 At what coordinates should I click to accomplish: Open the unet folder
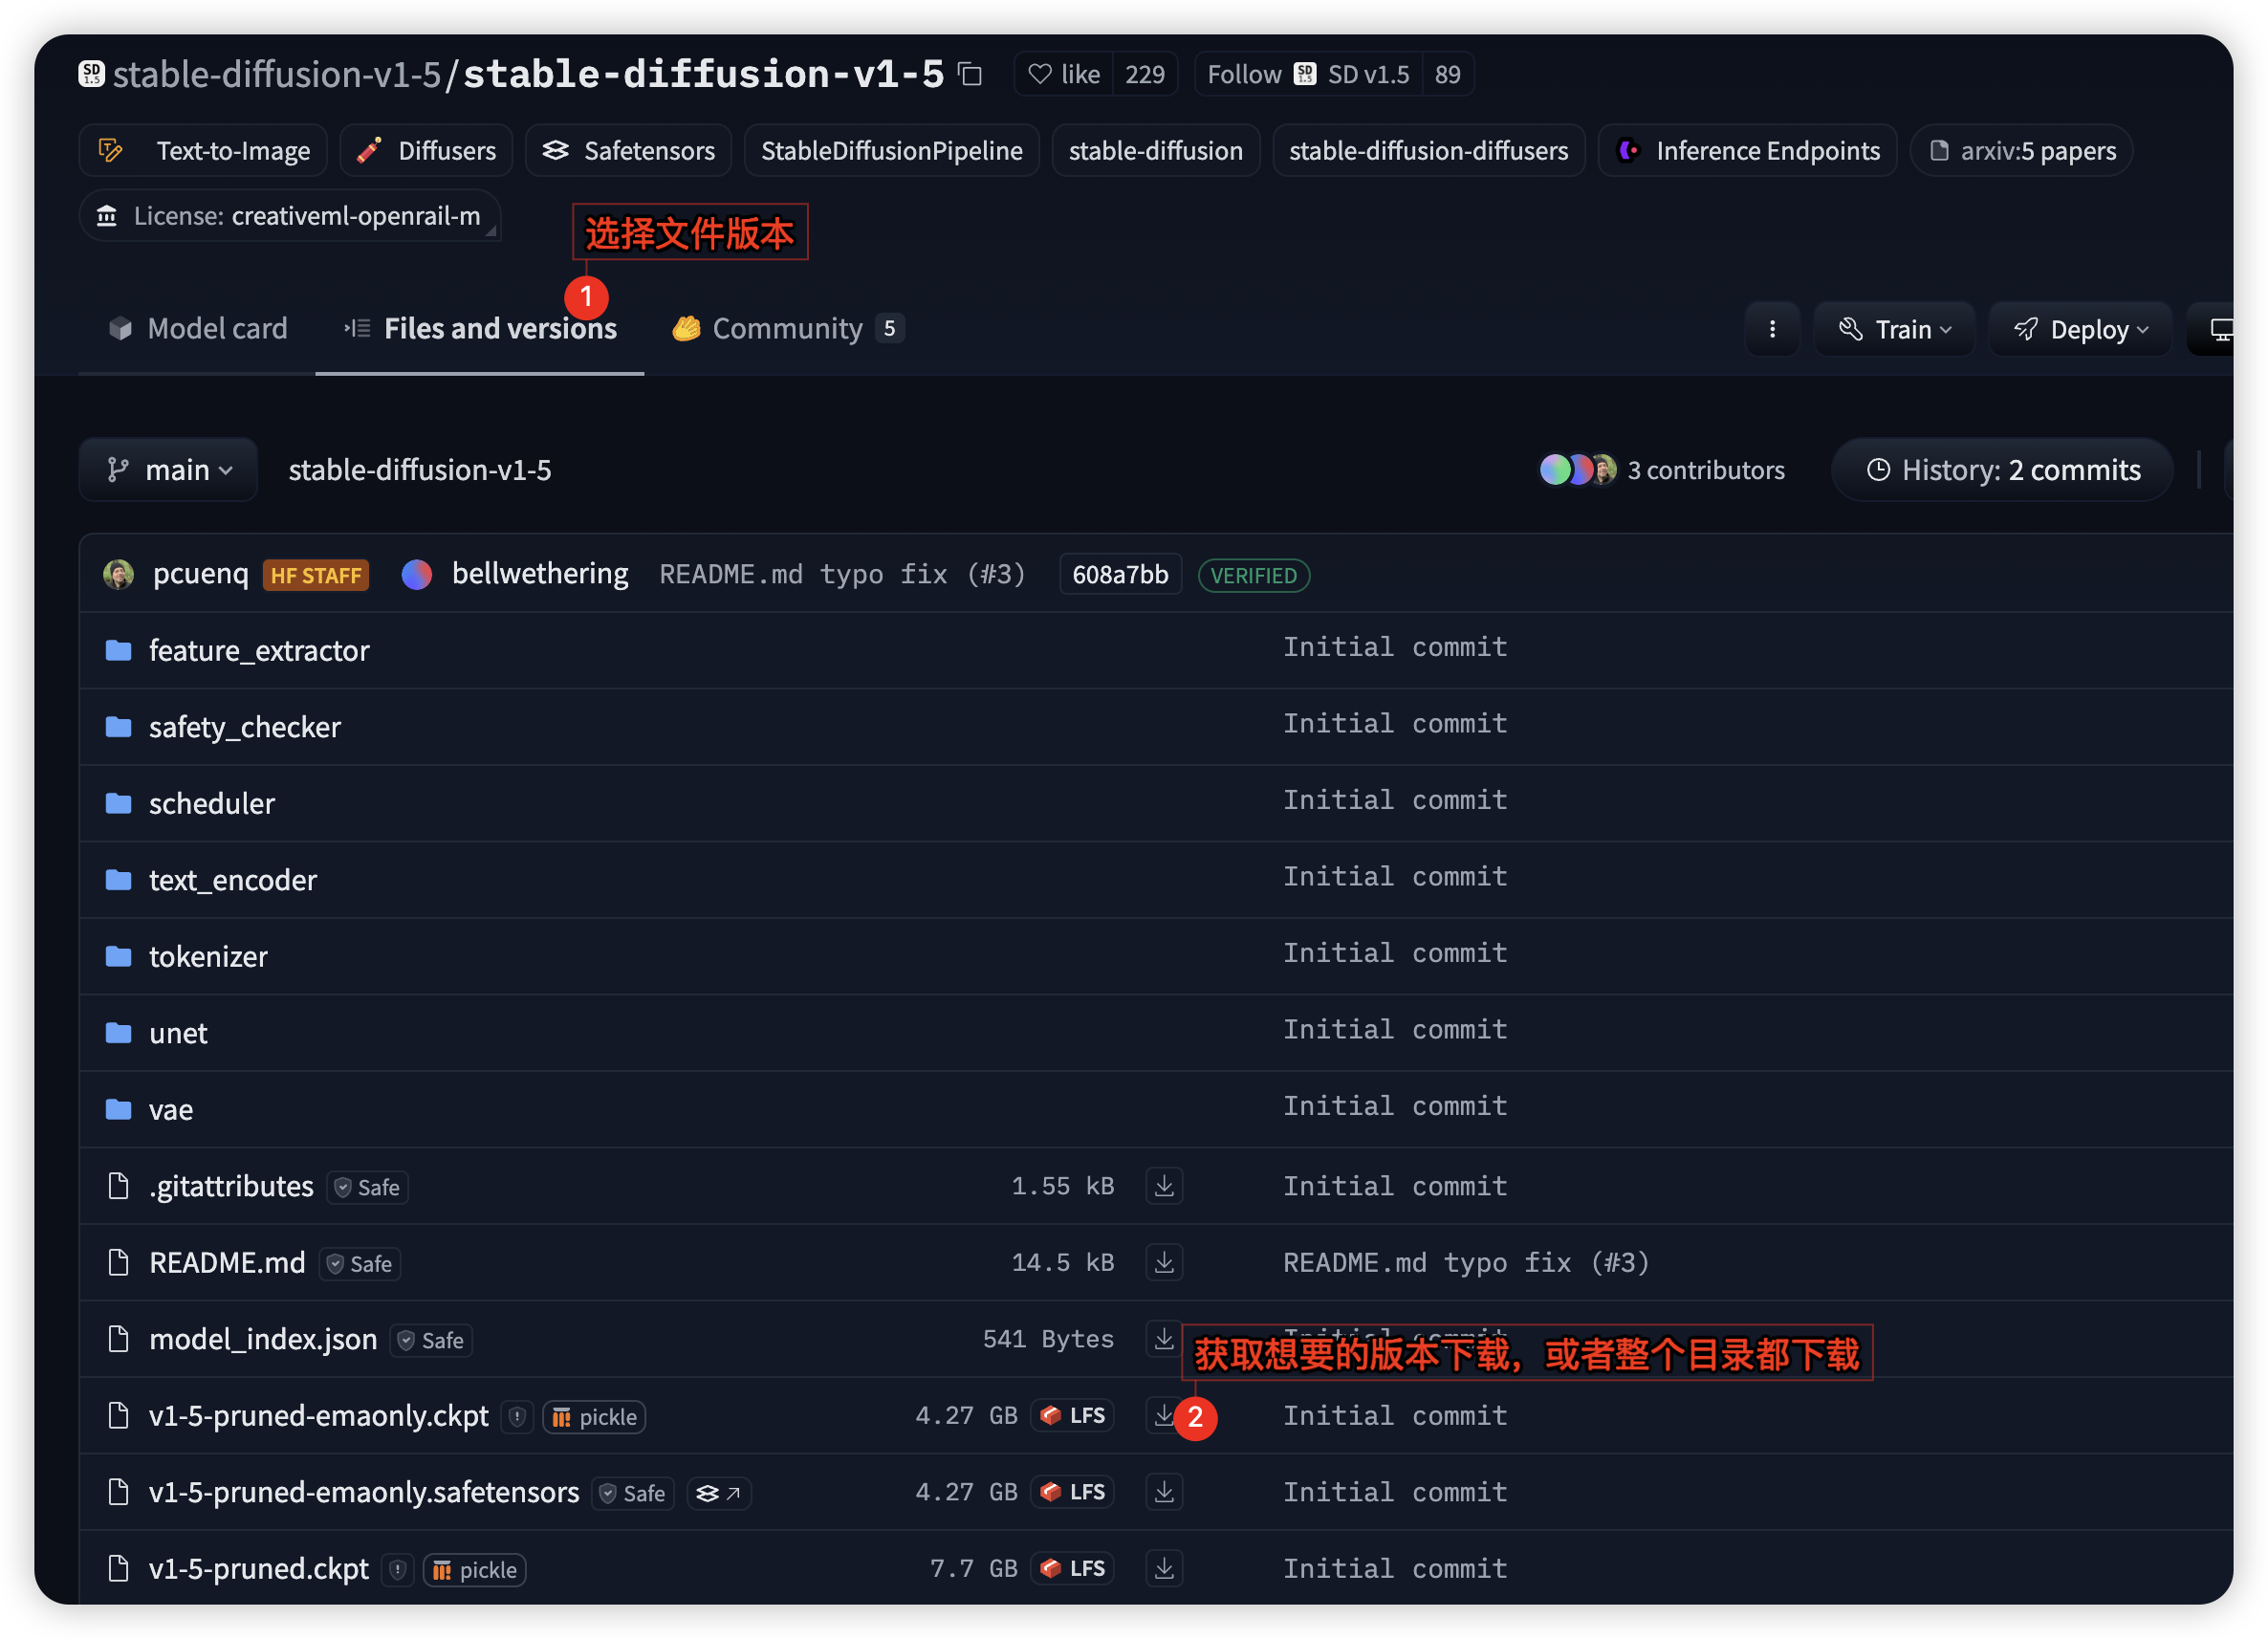pos(178,1033)
